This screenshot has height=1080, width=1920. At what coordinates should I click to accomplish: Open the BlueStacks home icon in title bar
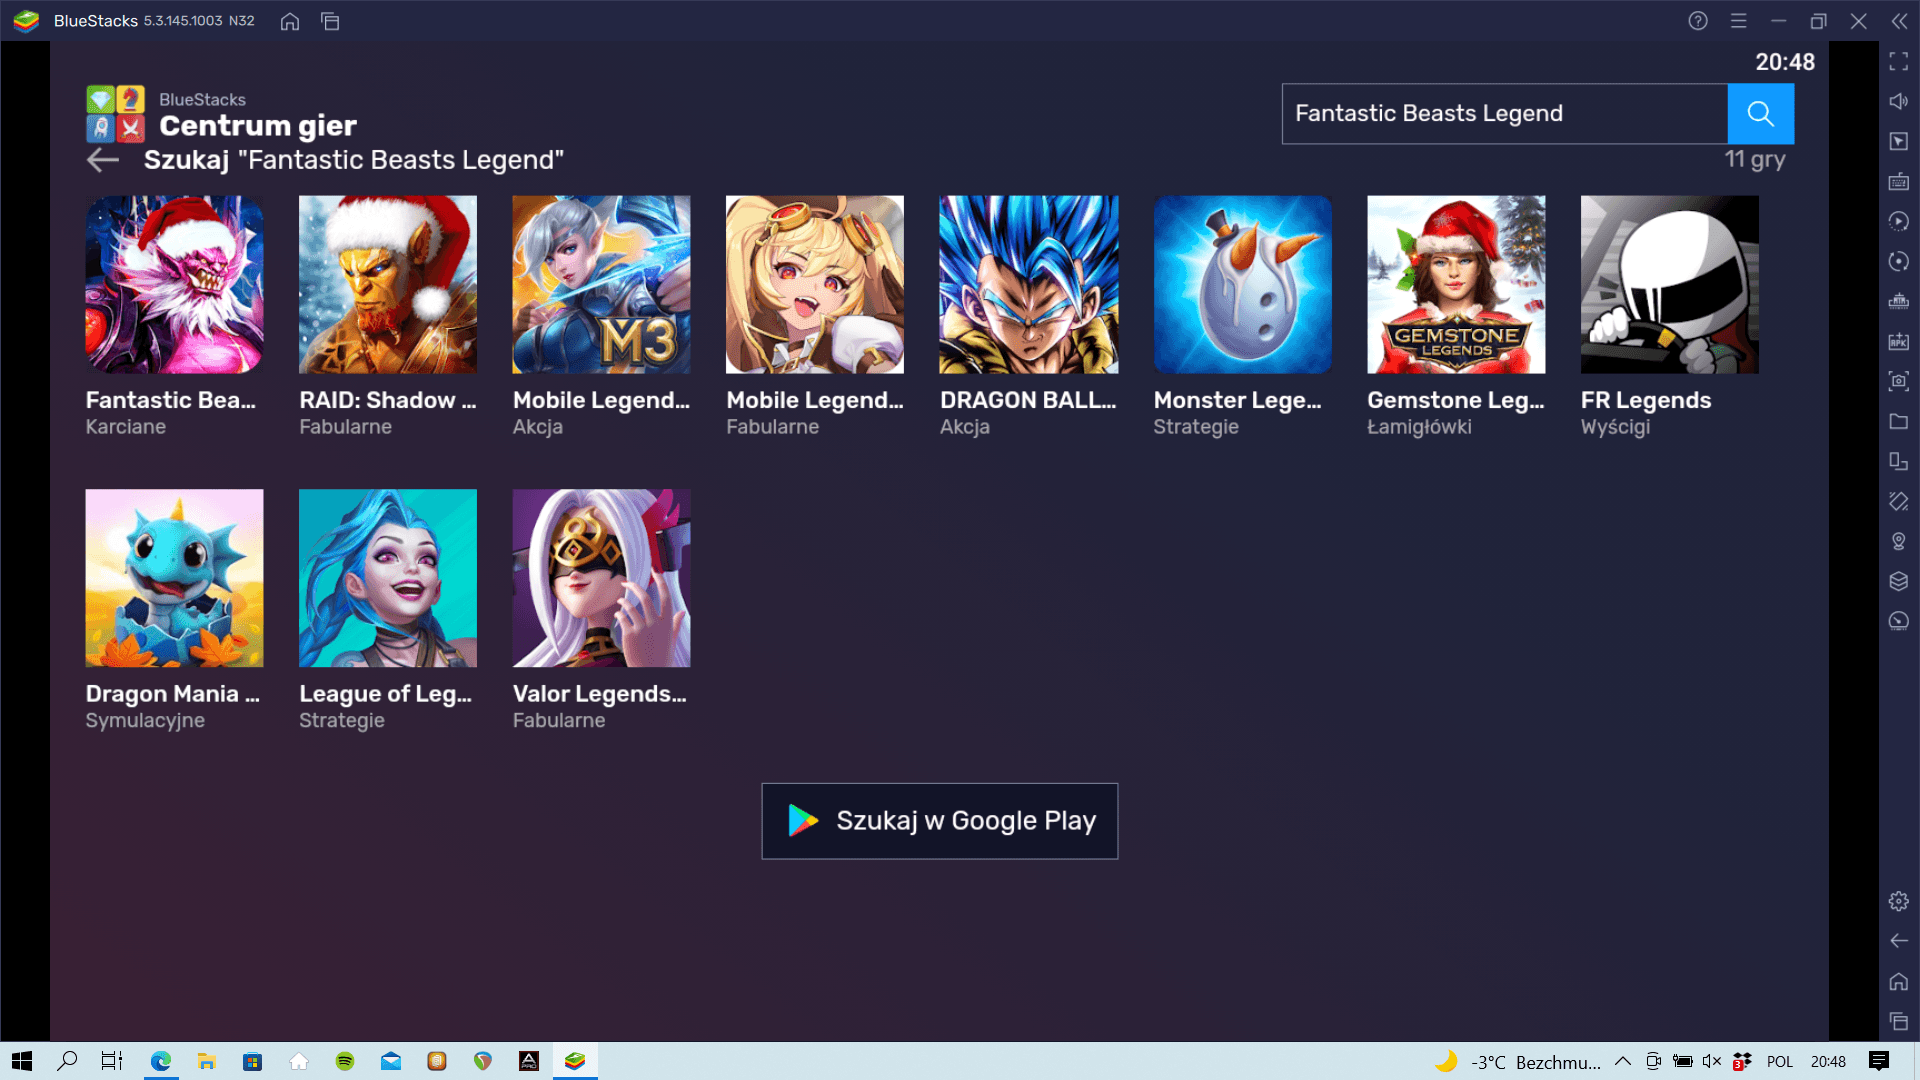pyautogui.click(x=290, y=21)
